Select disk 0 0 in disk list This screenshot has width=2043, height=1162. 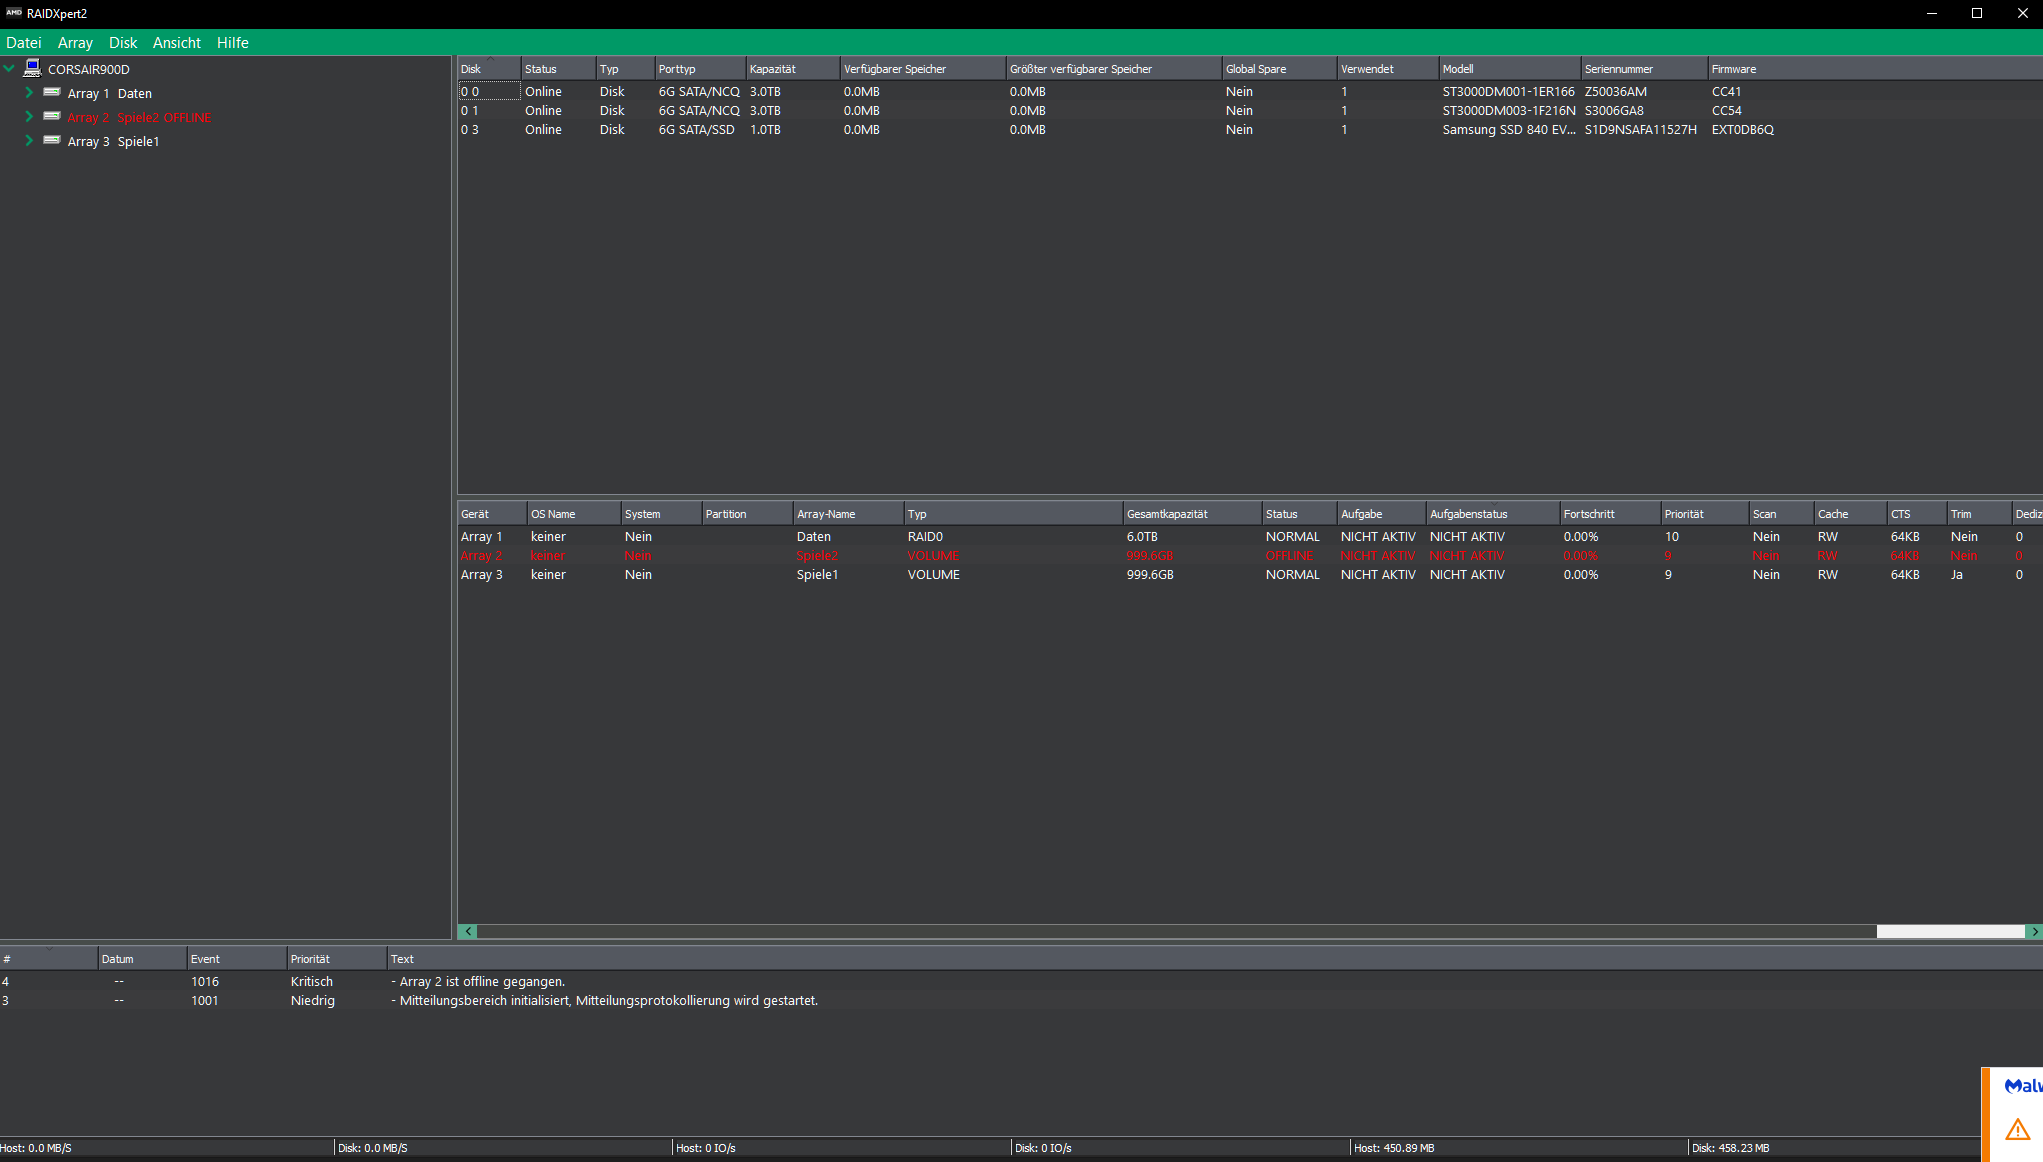[471, 90]
